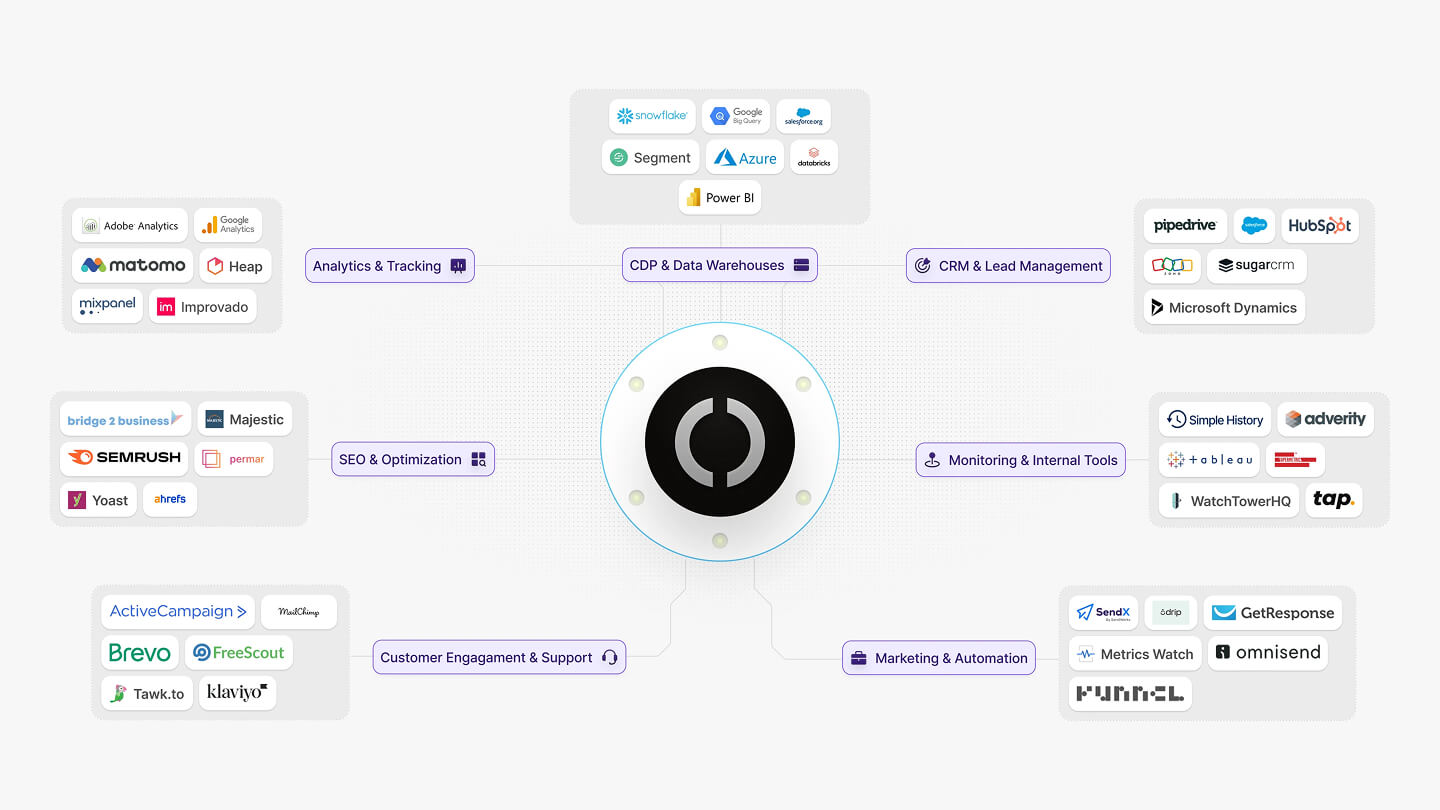Open the SEMrush logo tile
1440x810 pixels.
tap(125, 458)
